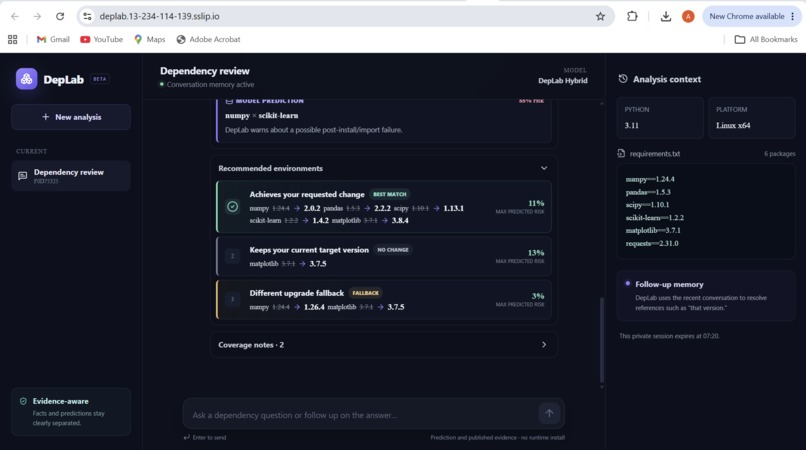
Task: Bookmark this page with the star icon
Action: [600, 16]
